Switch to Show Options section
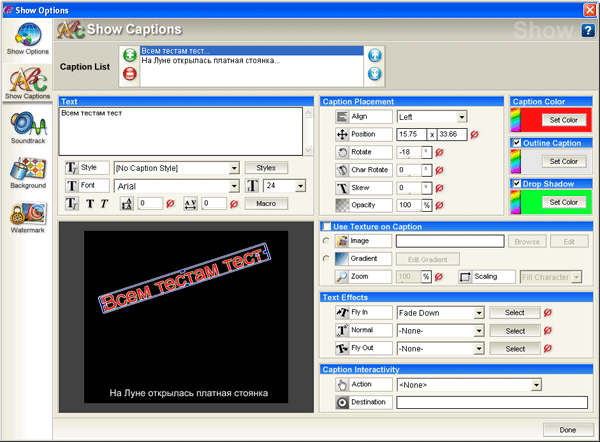The height and width of the screenshot is (442, 600). pos(28,39)
